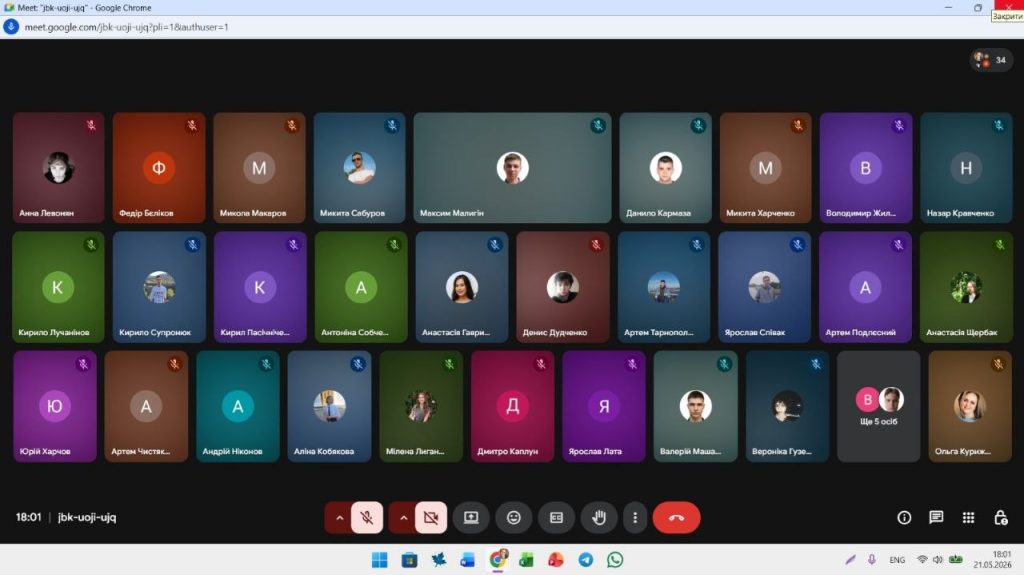
Task: Click Кирило Лучанінов muted mic icon
Action: pos(91,245)
